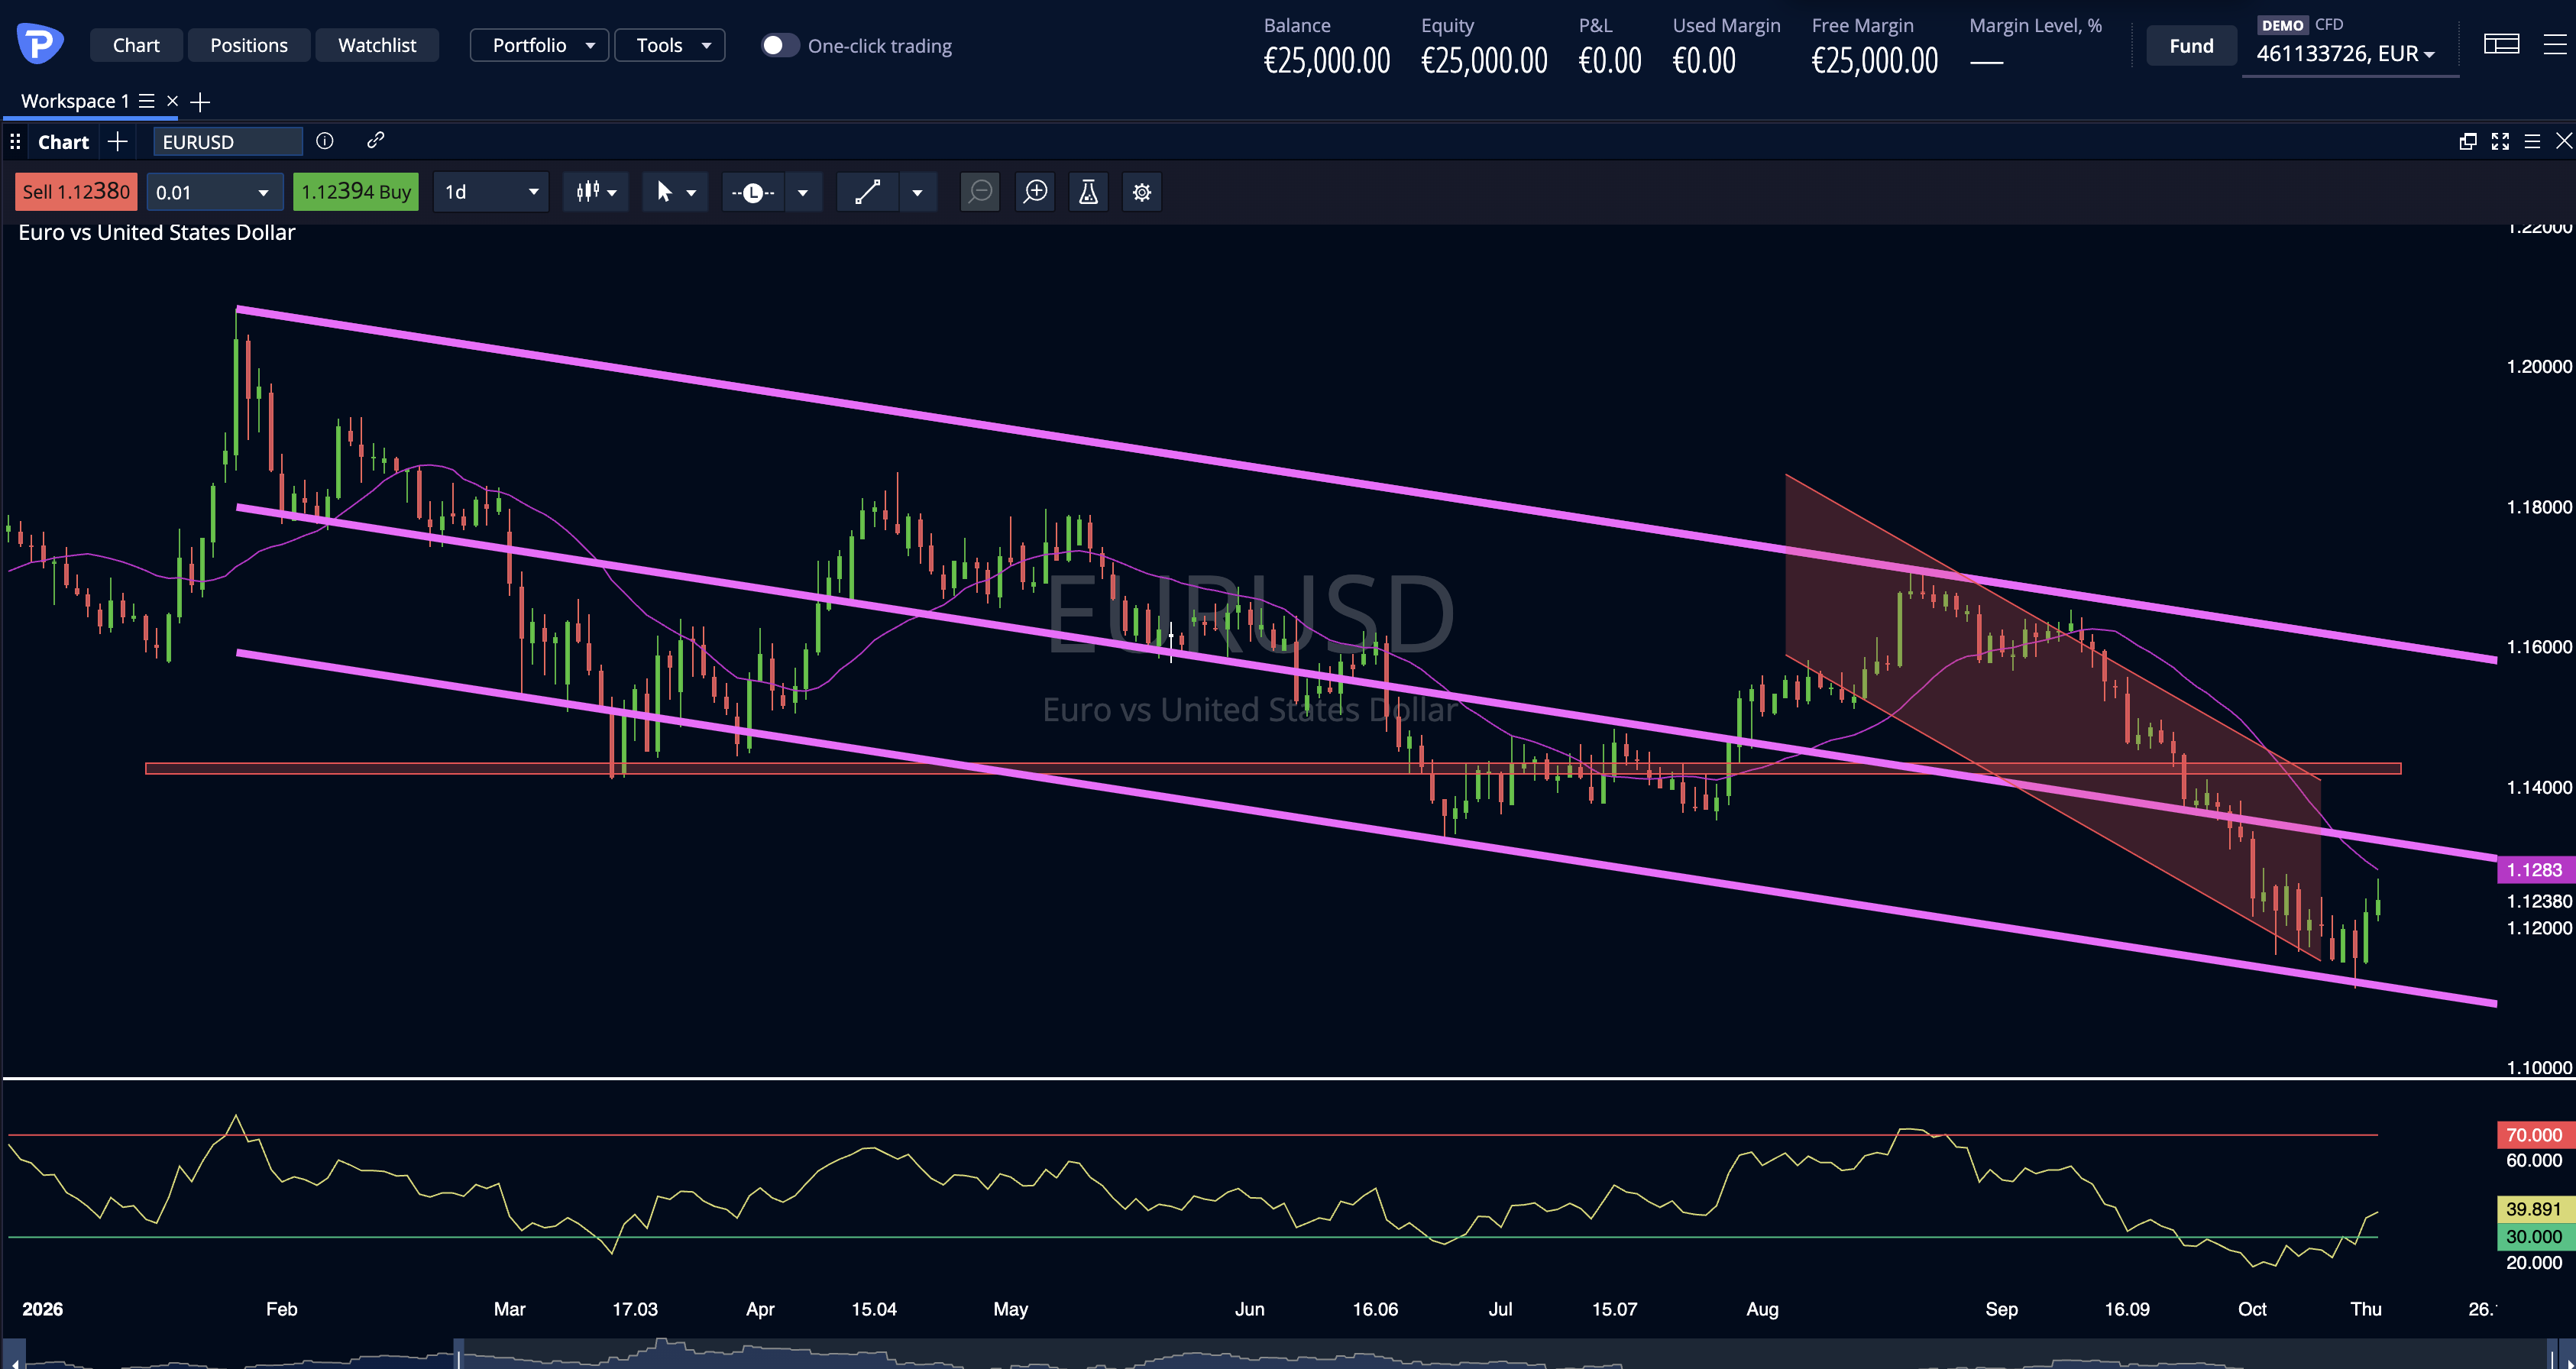2576x1369 pixels.
Task: Open EURUSD symbol info icon
Action: 325,141
